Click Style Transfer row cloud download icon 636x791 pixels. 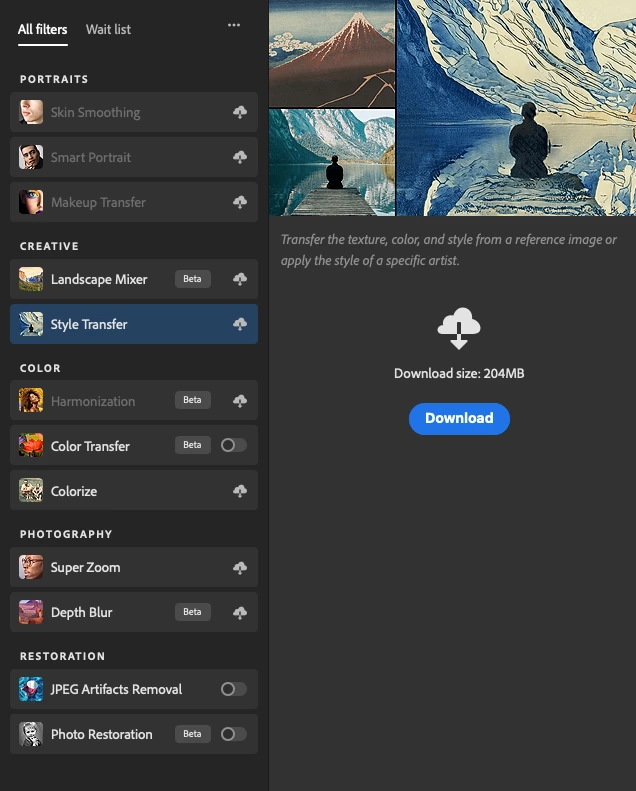240,324
